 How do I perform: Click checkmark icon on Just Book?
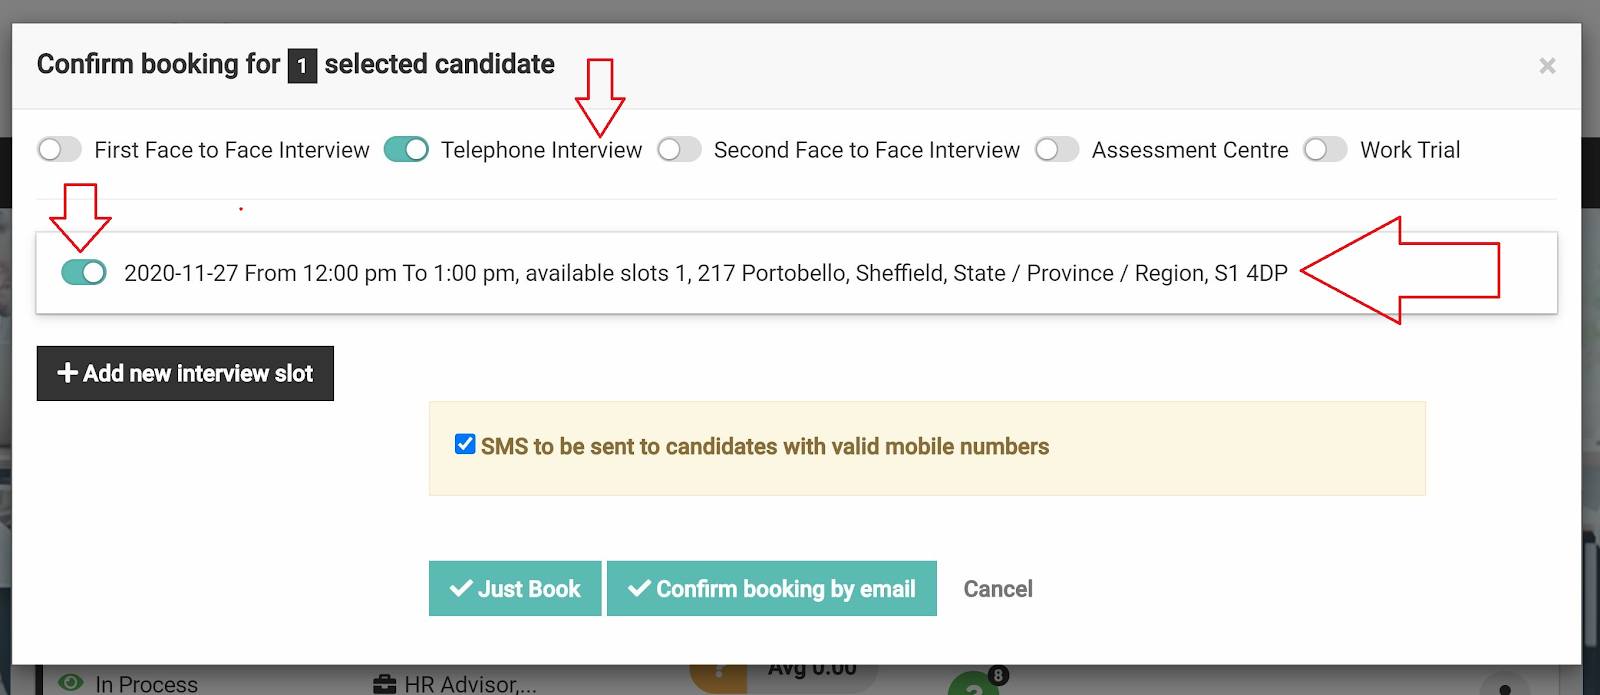[x=461, y=588]
